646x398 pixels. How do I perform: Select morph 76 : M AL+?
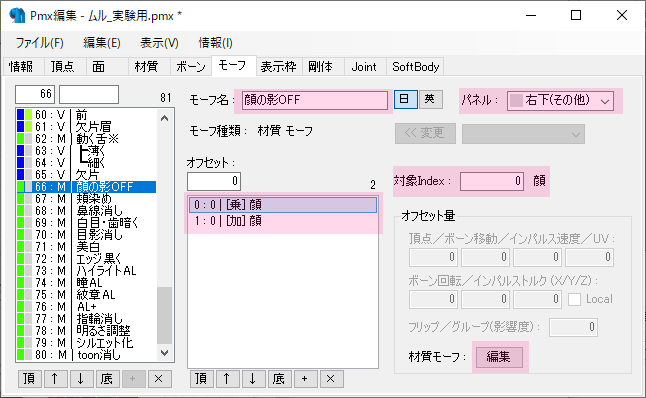coord(86,307)
